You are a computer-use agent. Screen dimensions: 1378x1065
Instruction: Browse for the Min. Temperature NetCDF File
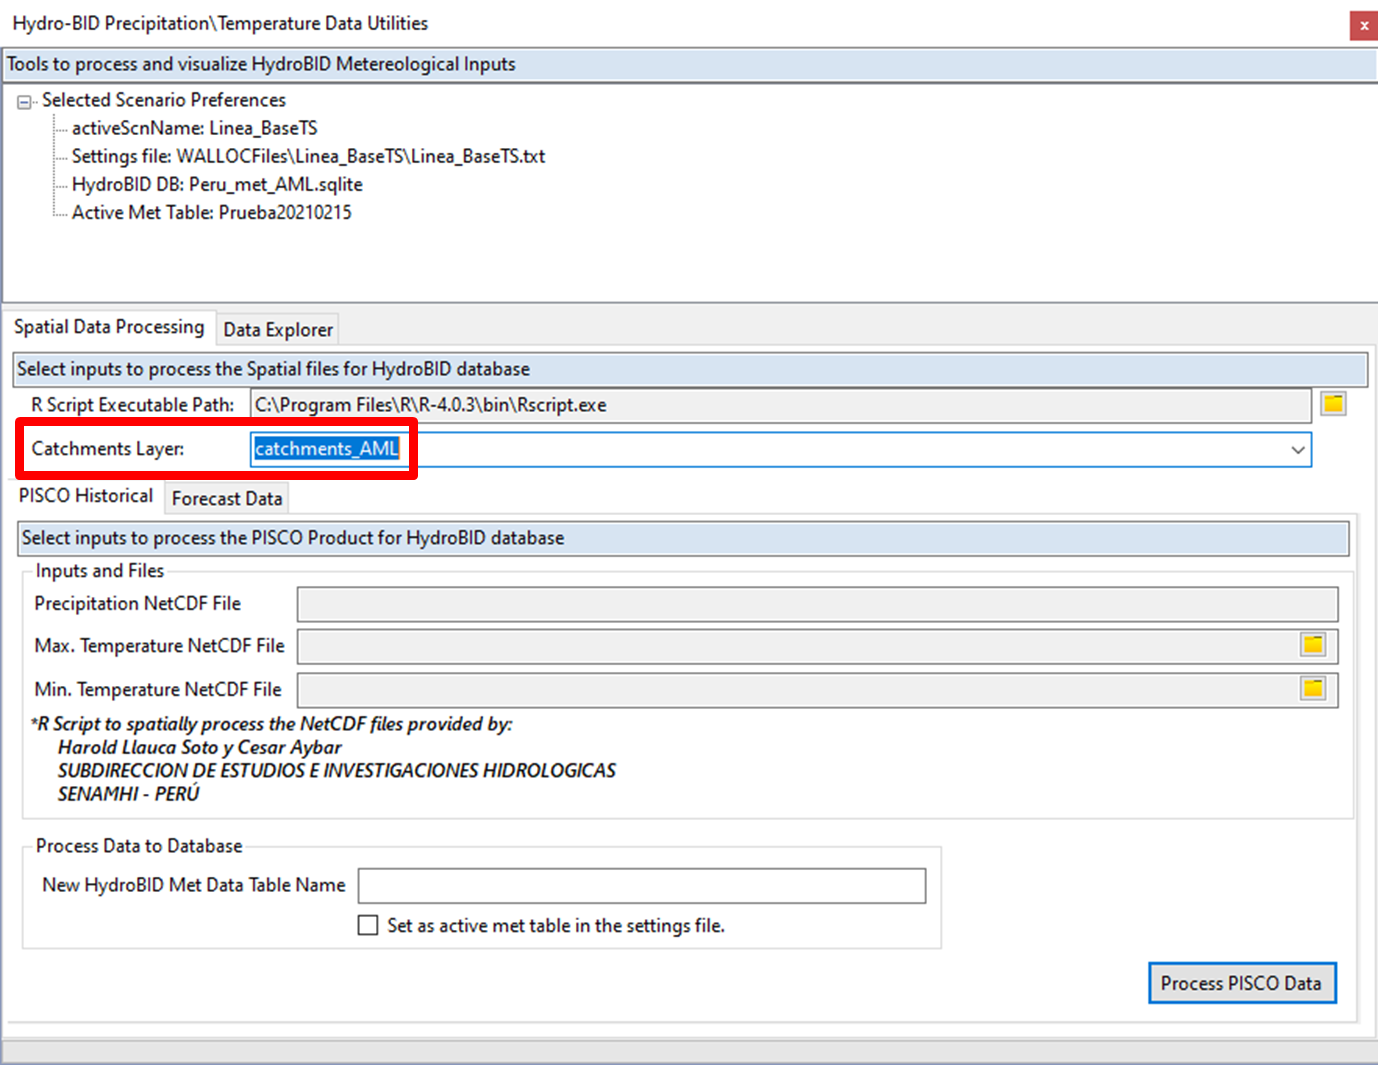1313,689
